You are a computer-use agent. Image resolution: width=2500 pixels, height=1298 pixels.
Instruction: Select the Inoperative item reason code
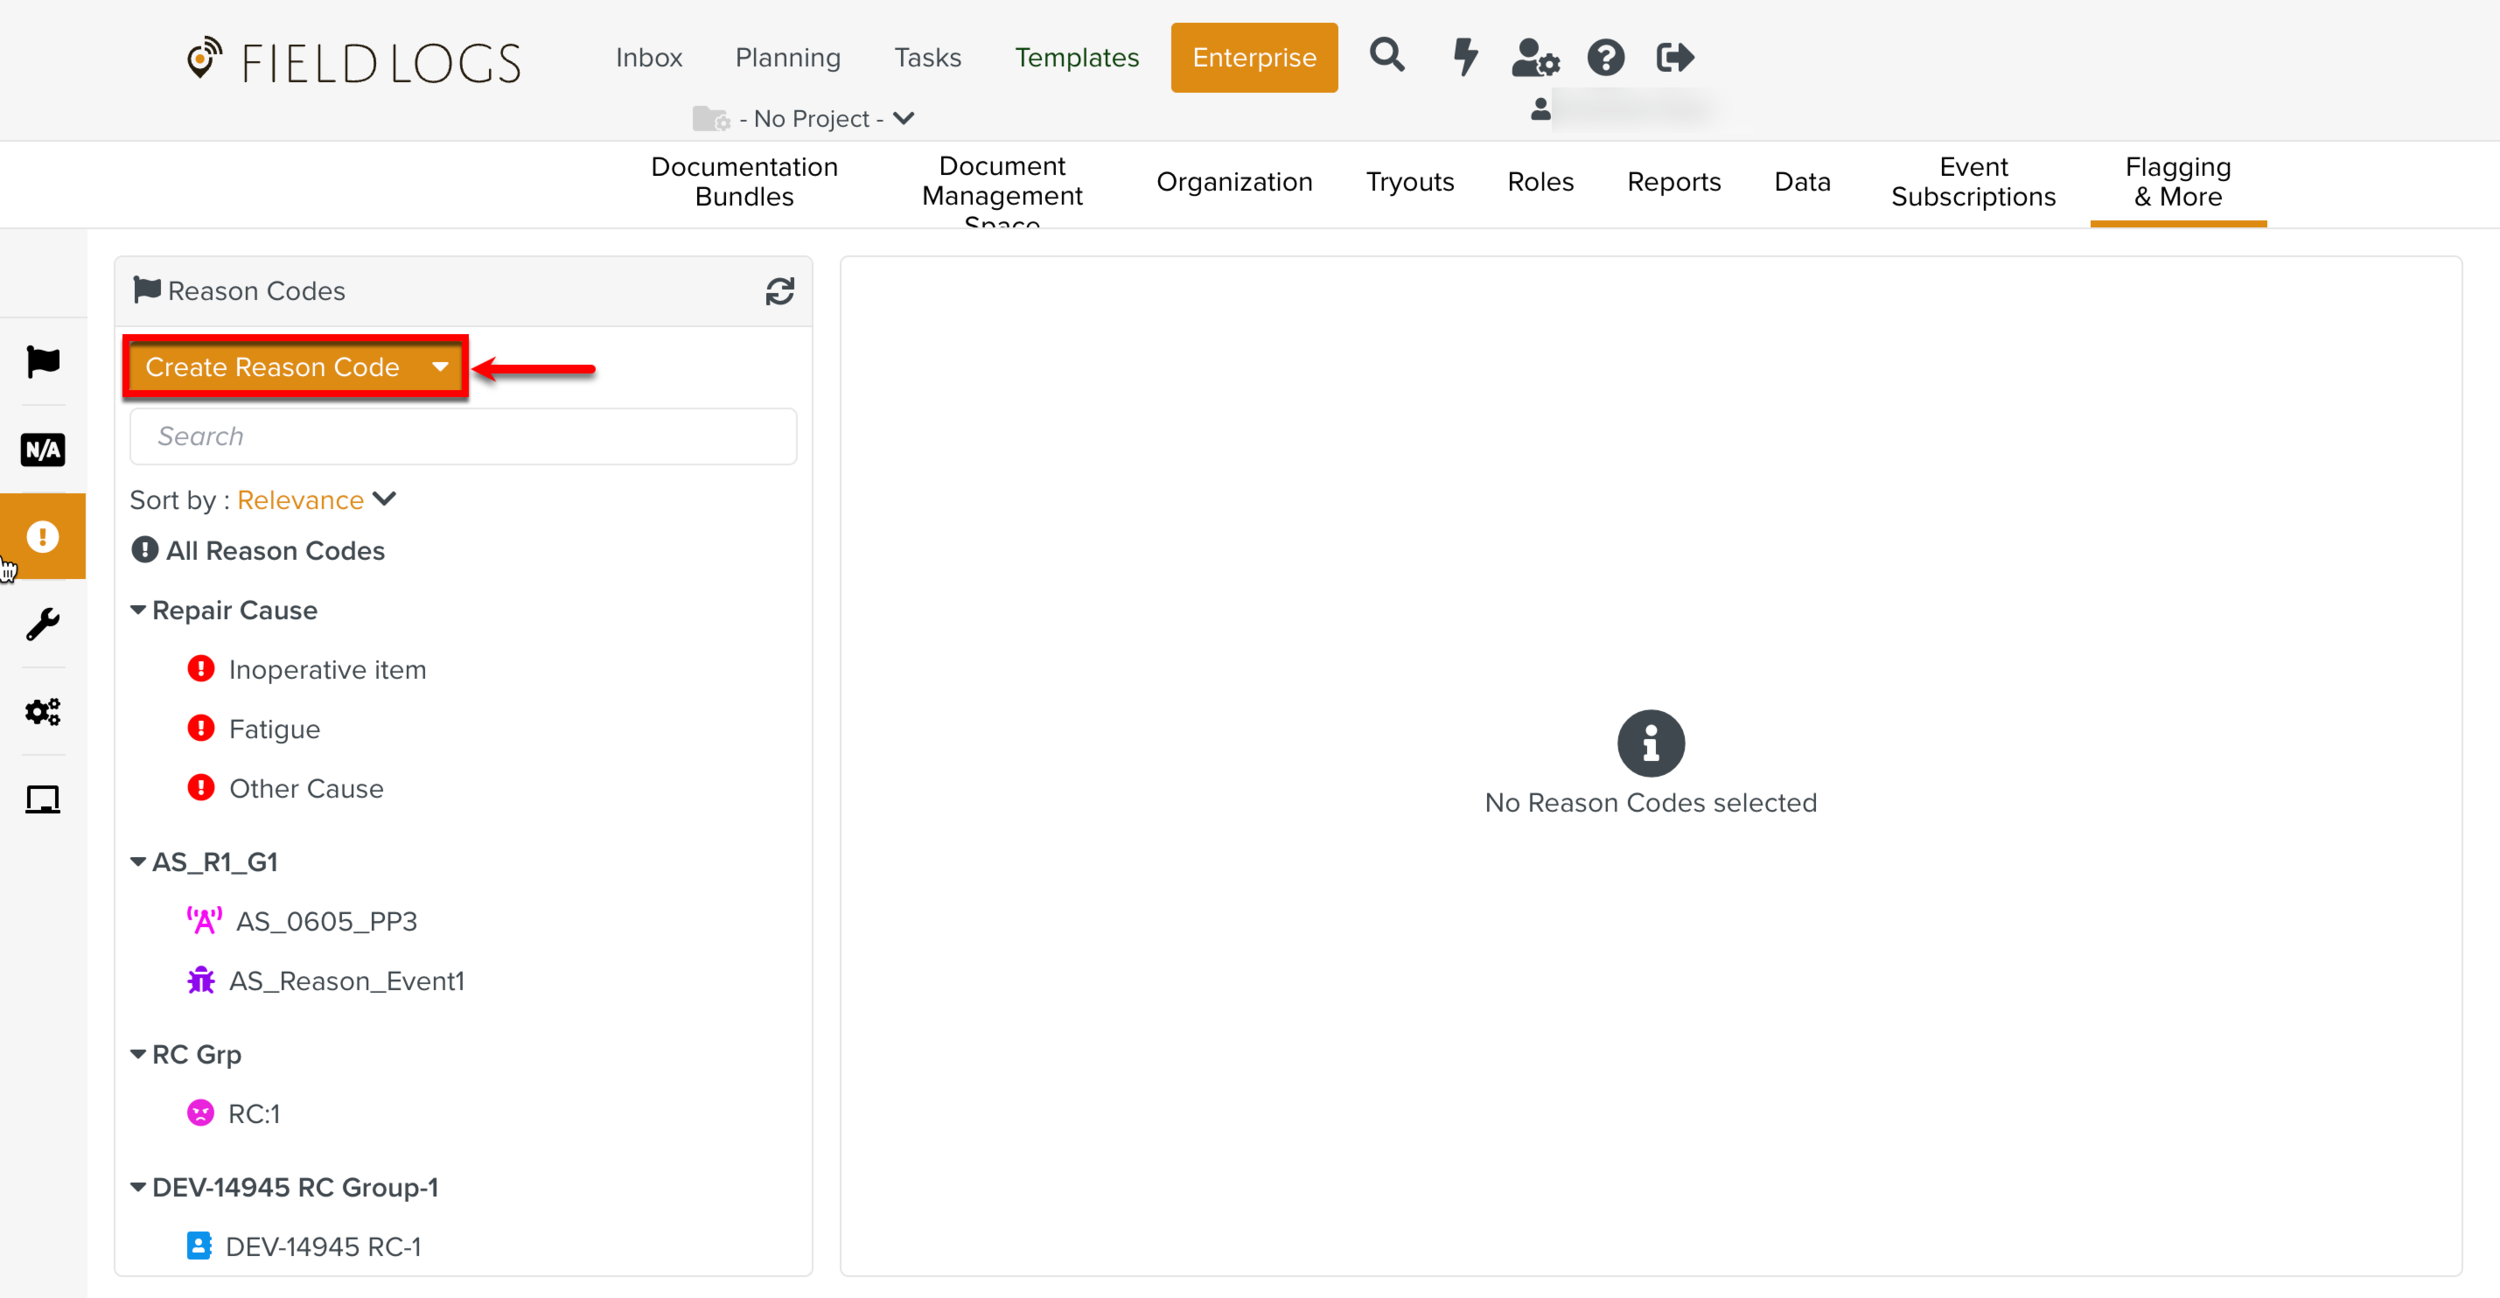tap(327, 670)
